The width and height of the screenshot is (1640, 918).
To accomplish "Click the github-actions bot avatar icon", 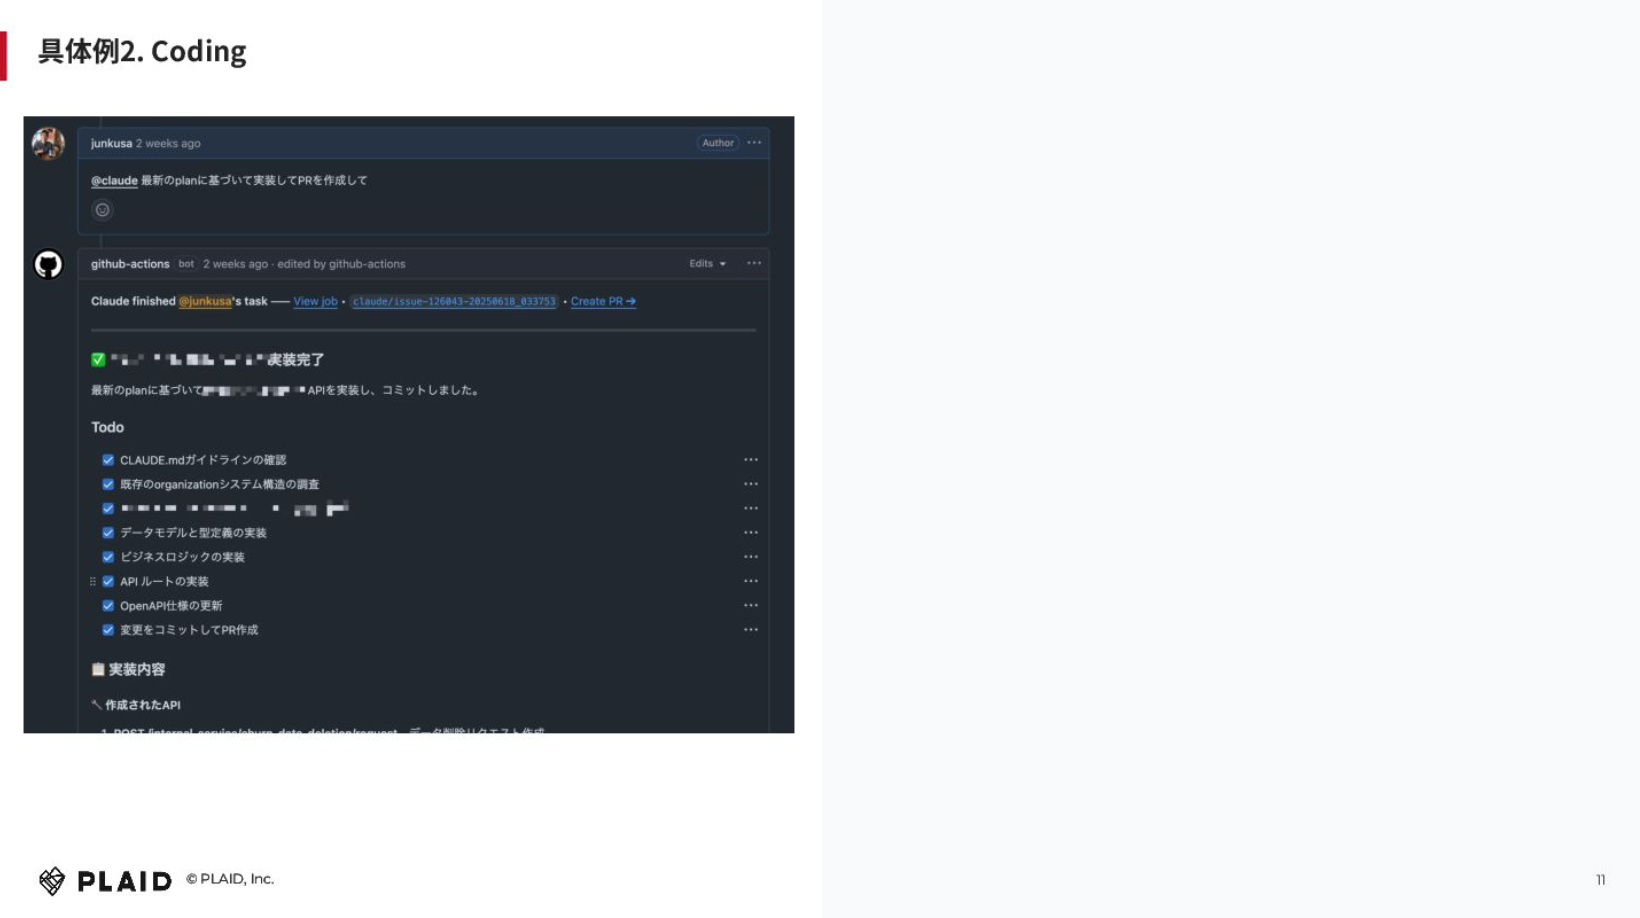I will [x=48, y=264].
